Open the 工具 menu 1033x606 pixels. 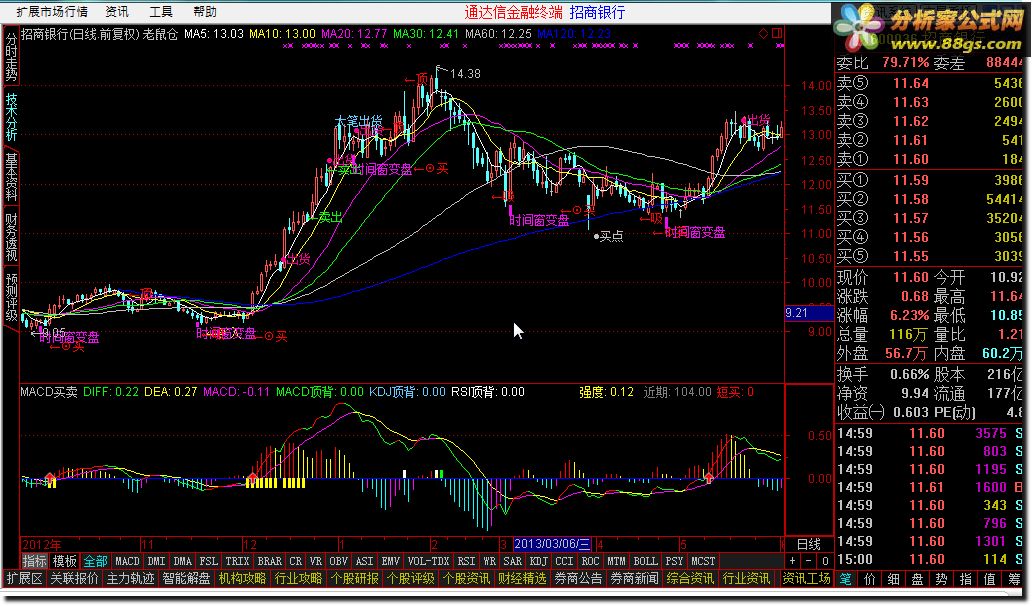pyautogui.click(x=161, y=12)
